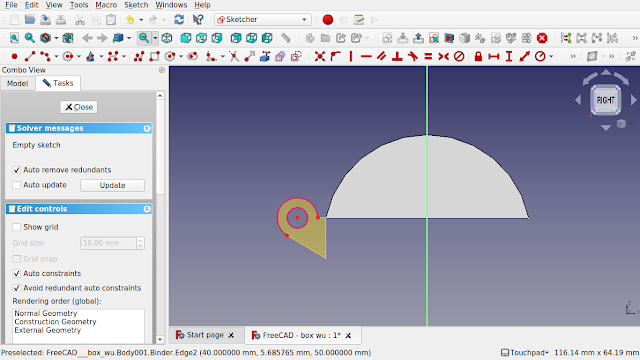Select the Create rectangle tool
The width and height of the screenshot is (640, 360).
(x=155, y=56)
